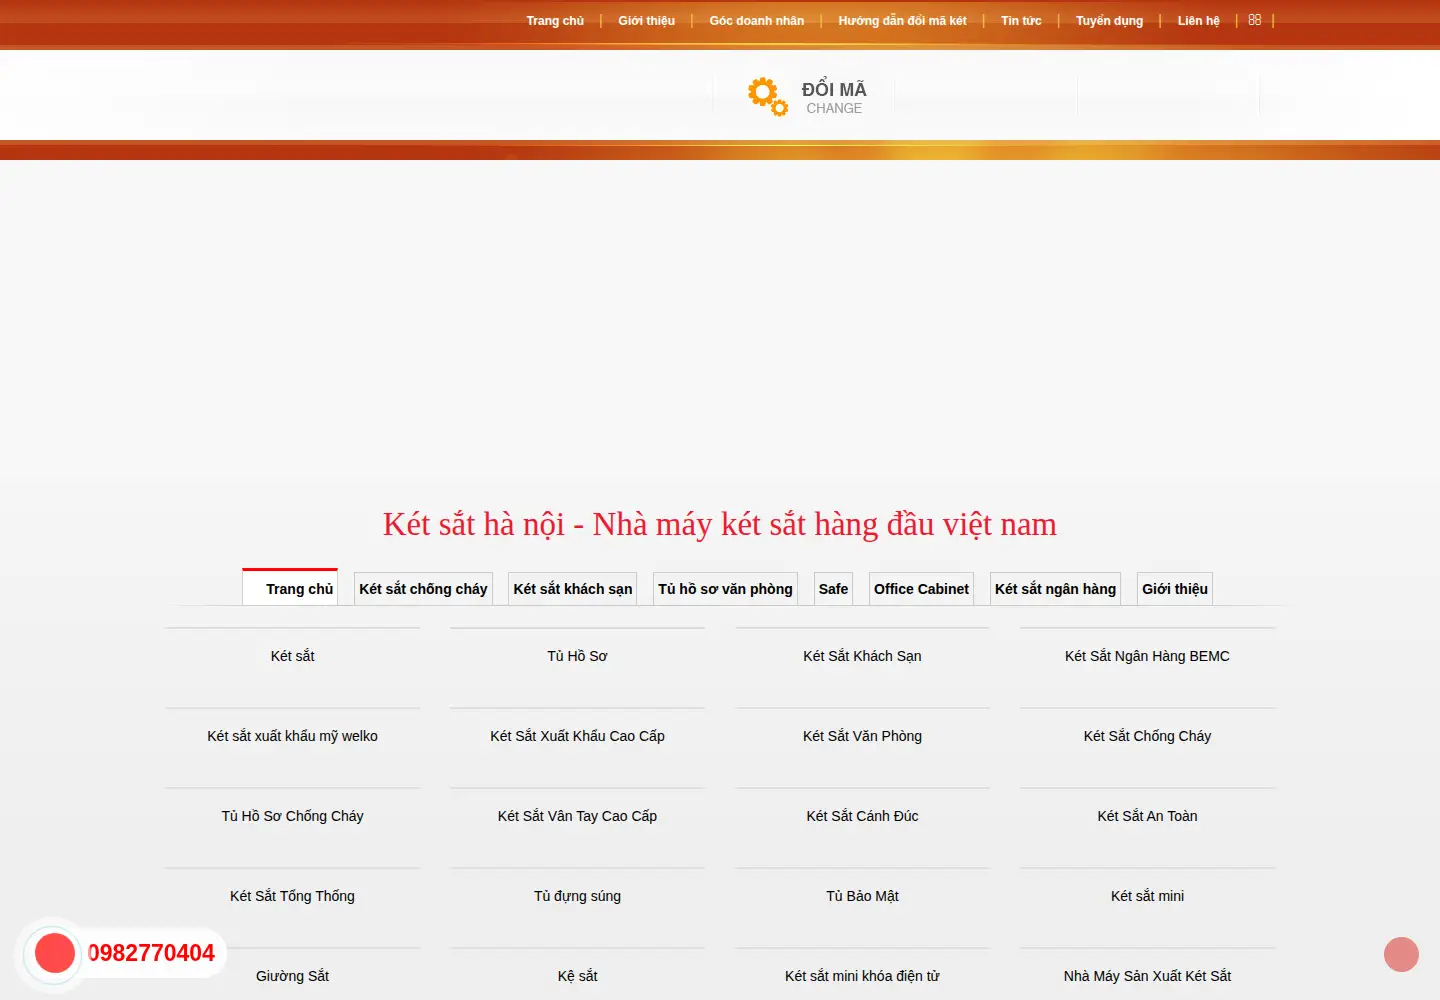Select the Office Cabinet tab
Image resolution: width=1440 pixels, height=1000 pixels.
point(921,589)
